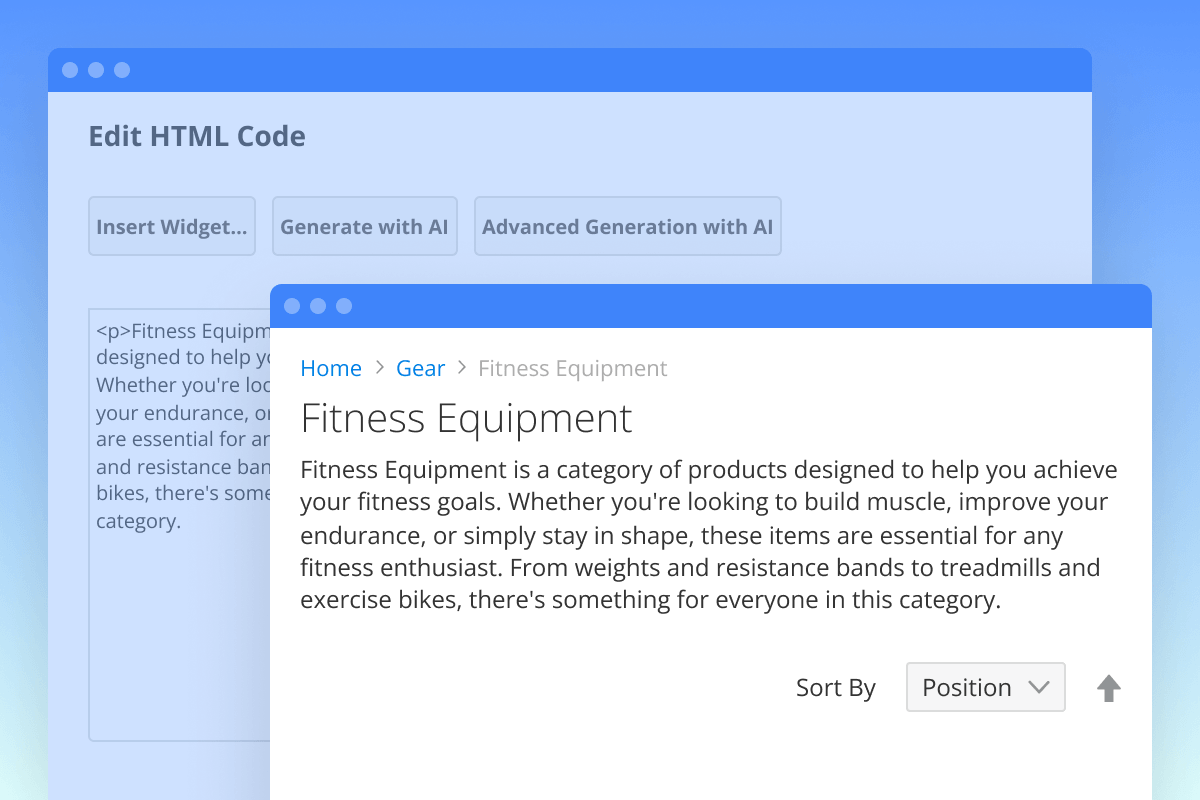Open the Gear breadcrumb link

tap(420, 368)
